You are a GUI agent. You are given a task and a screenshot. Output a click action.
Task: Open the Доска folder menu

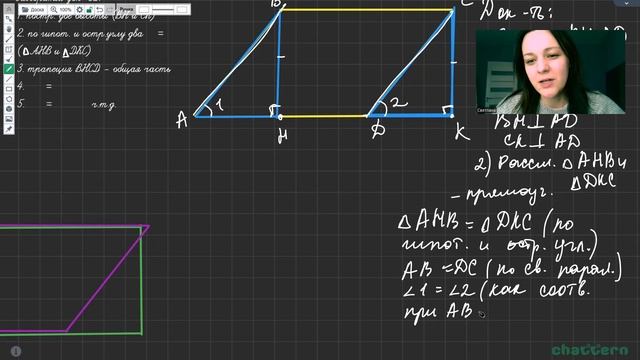coord(33,9)
